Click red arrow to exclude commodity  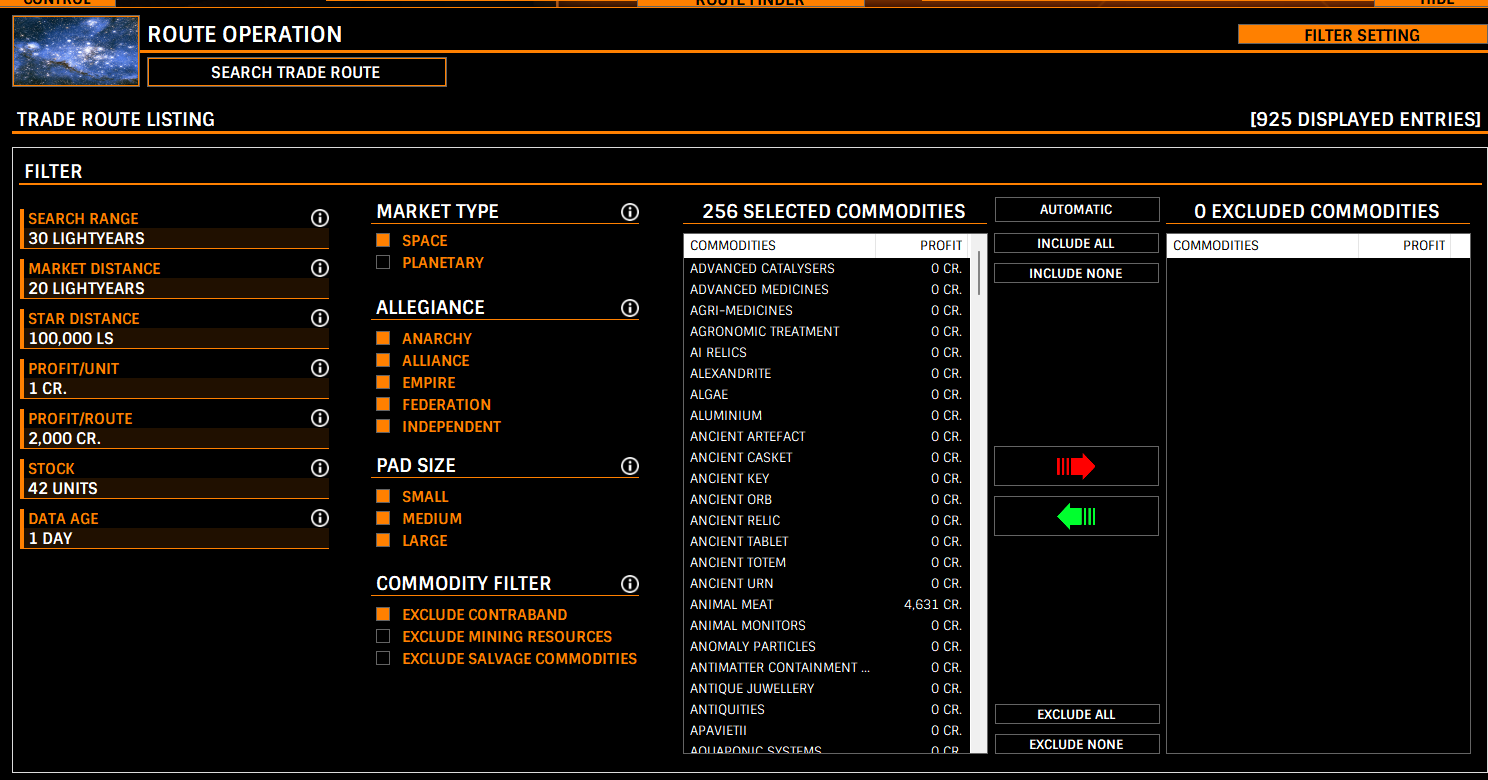pyautogui.click(x=1076, y=466)
